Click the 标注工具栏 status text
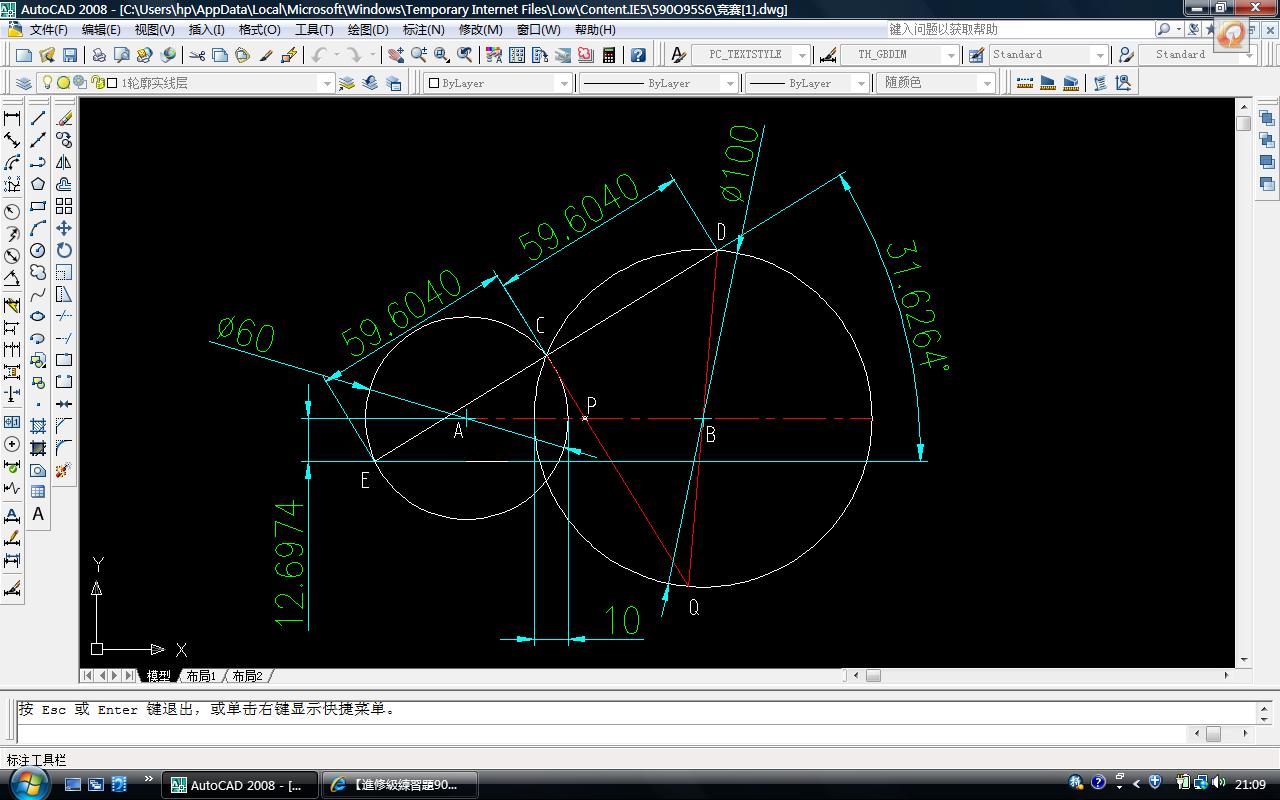 pos(37,760)
